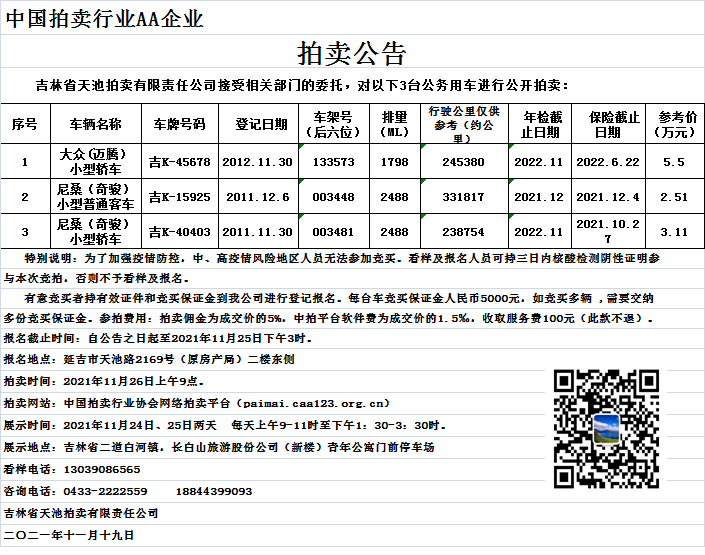Viewport: 705px width, 555px height.
Task: Select mileage cell 245380
Action: [x=464, y=161]
